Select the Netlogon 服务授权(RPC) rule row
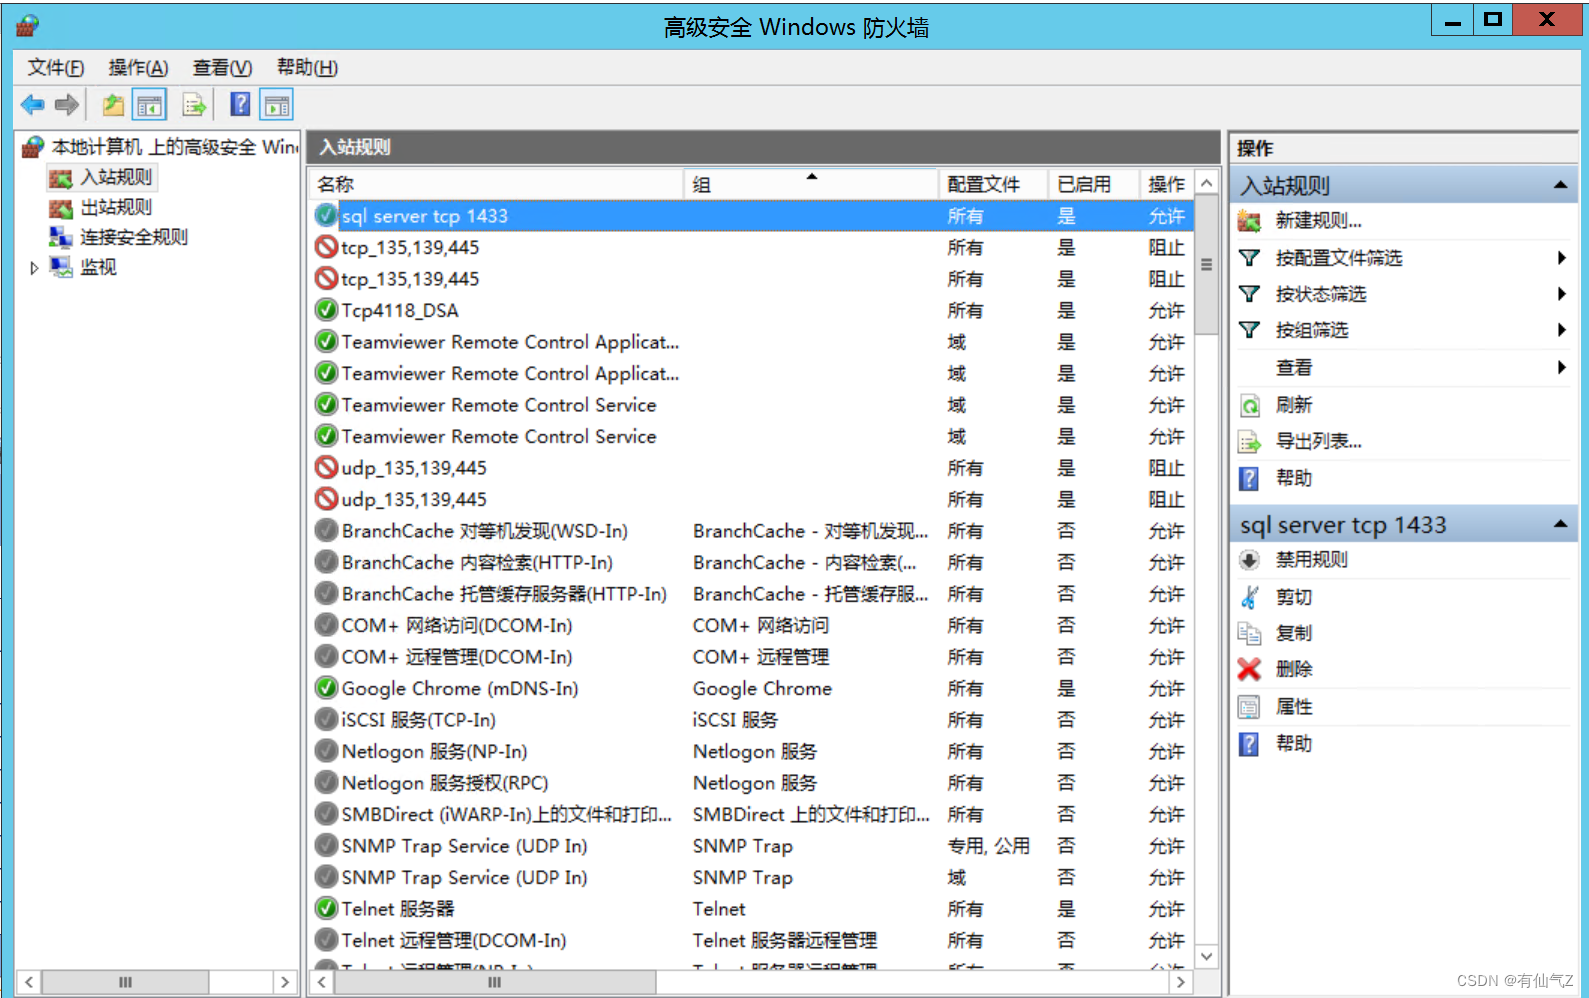This screenshot has width=1589, height=998. [752, 782]
